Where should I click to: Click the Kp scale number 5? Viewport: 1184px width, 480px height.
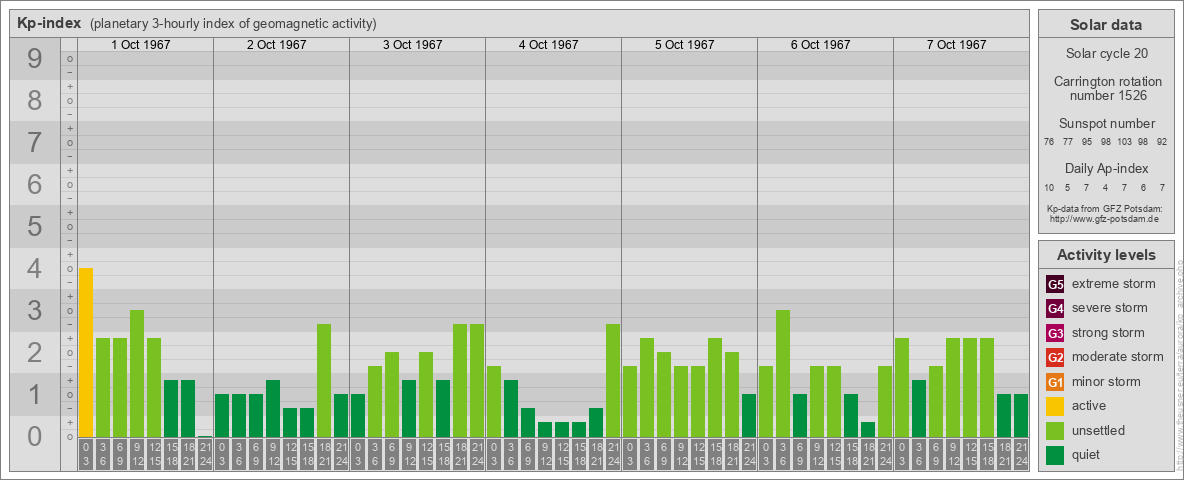pos(35,226)
